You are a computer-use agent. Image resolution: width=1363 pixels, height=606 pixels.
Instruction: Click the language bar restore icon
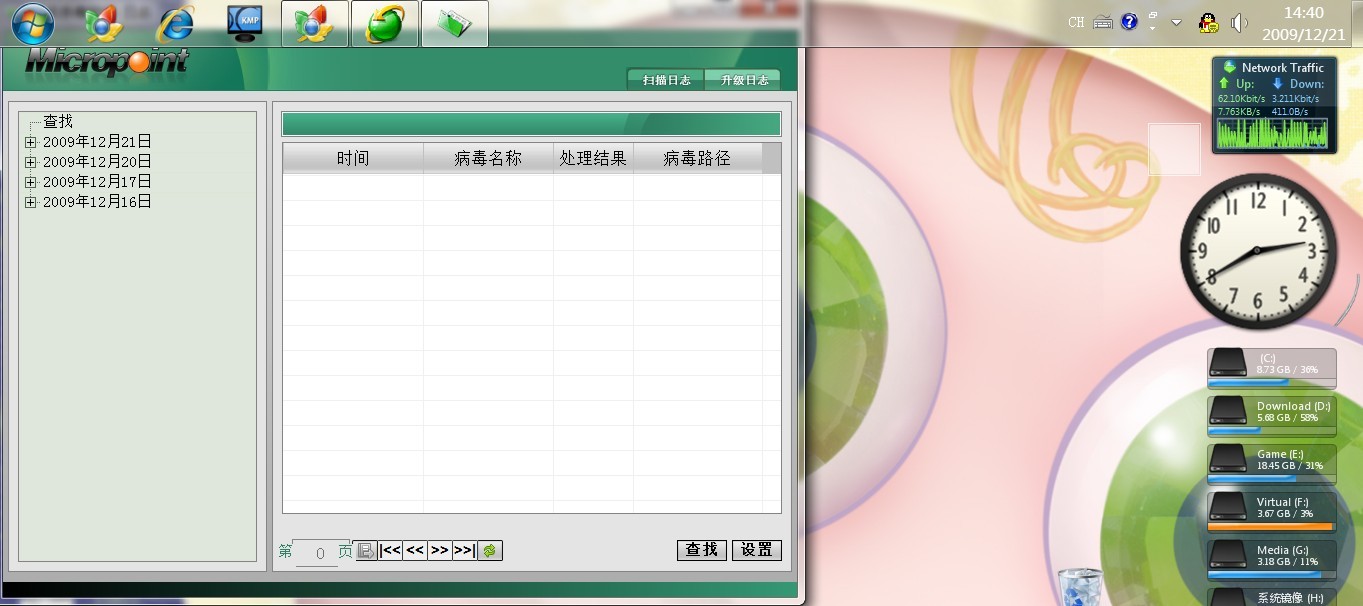(1153, 17)
